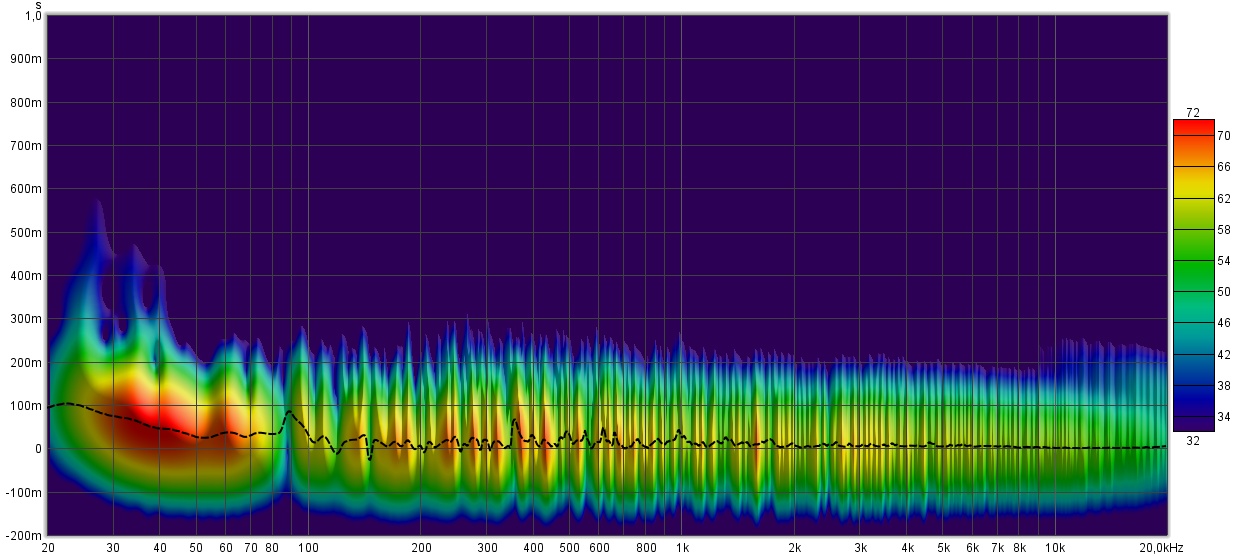Click the 20 frequency axis label
The width and height of the screenshot is (1249, 556).
[48, 548]
